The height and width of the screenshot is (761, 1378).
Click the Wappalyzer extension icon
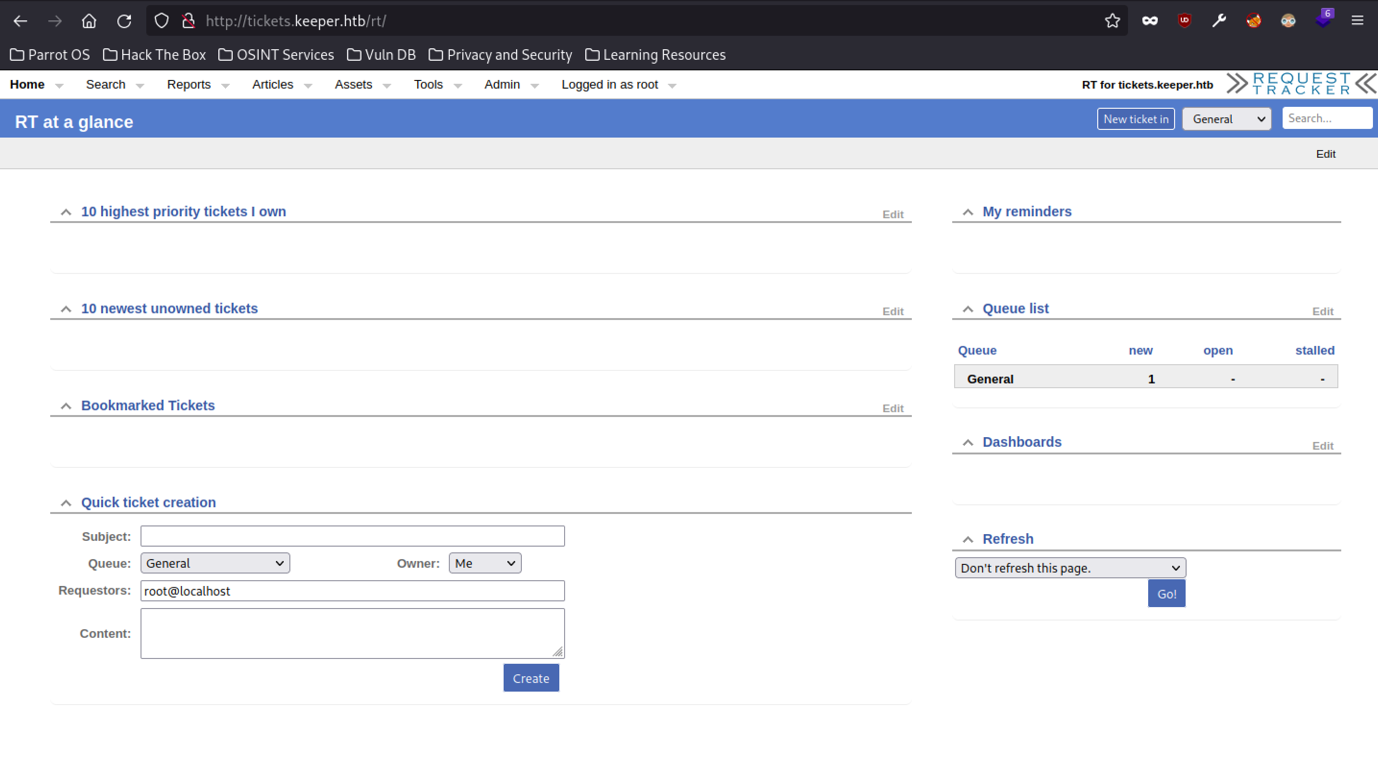pyautogui.click(x=1287, y=20)
